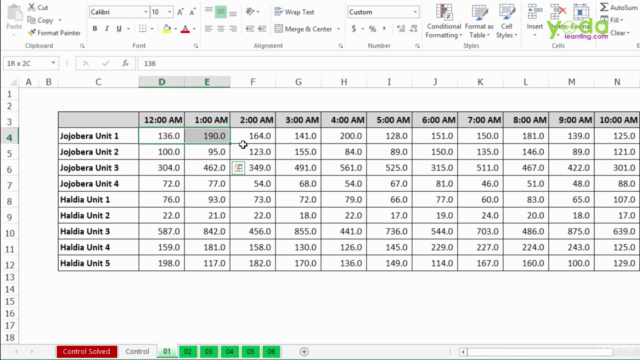Click the Quick Analysis icon

tap(238, 168)
